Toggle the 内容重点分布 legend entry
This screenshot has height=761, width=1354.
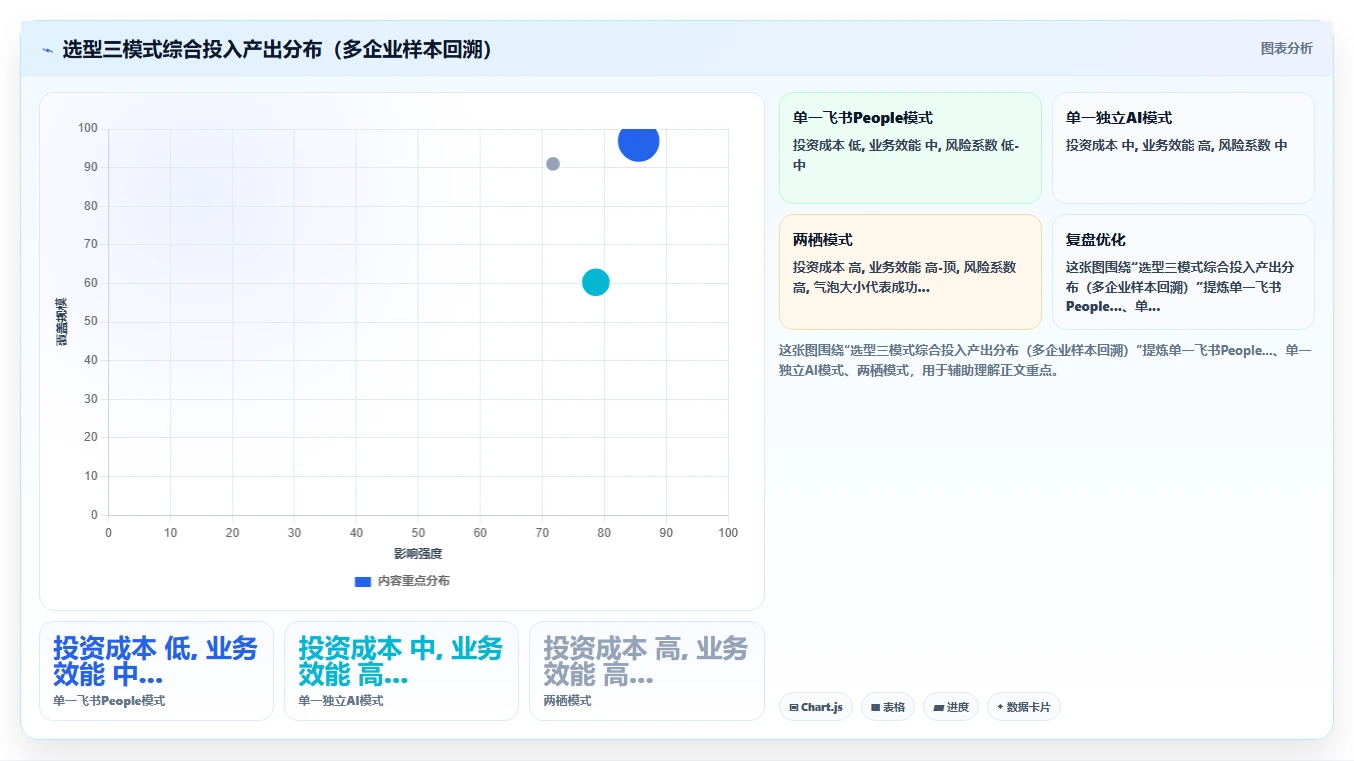point(402,581)
